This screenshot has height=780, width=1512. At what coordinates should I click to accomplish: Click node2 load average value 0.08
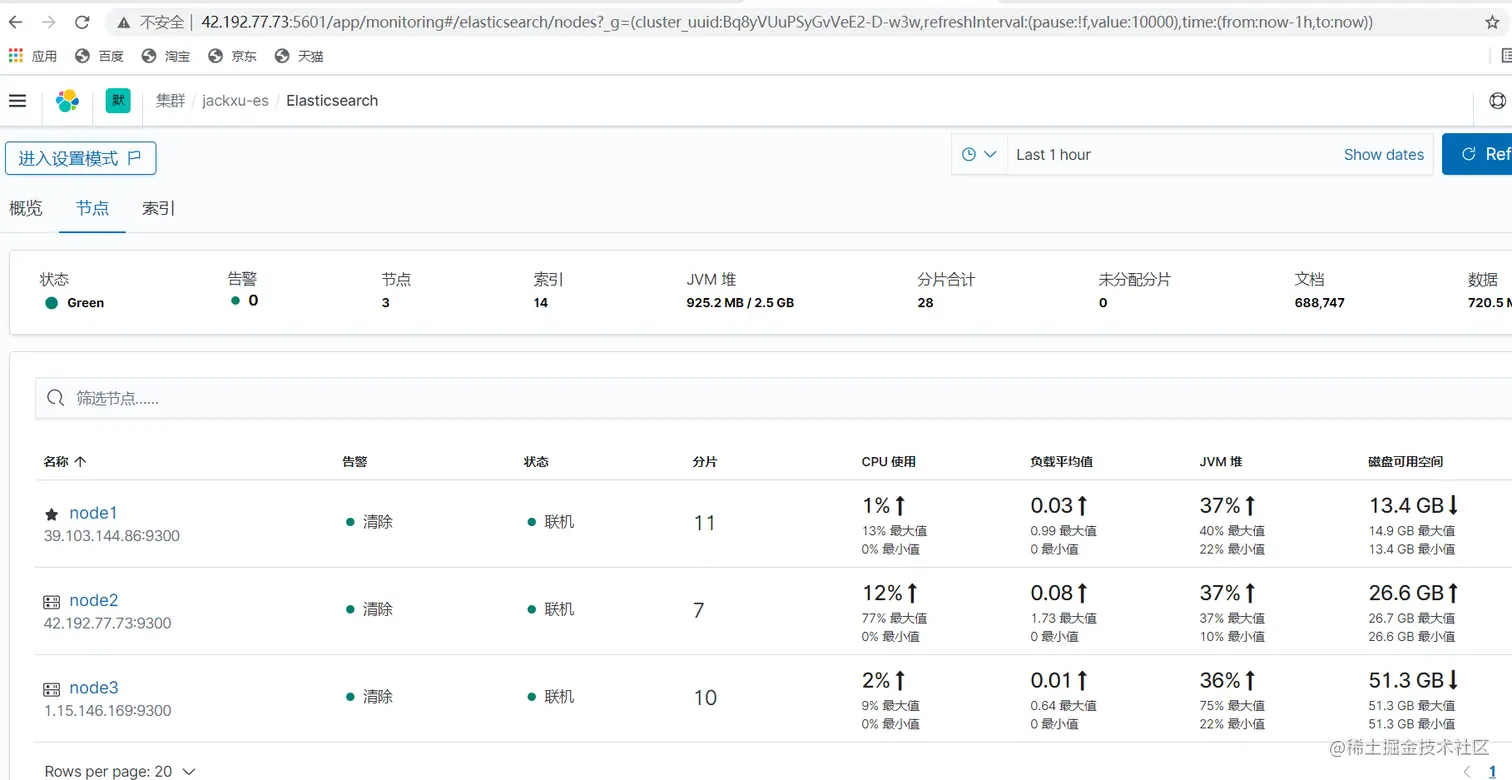pyautogui.click(x=1052, y=593)
